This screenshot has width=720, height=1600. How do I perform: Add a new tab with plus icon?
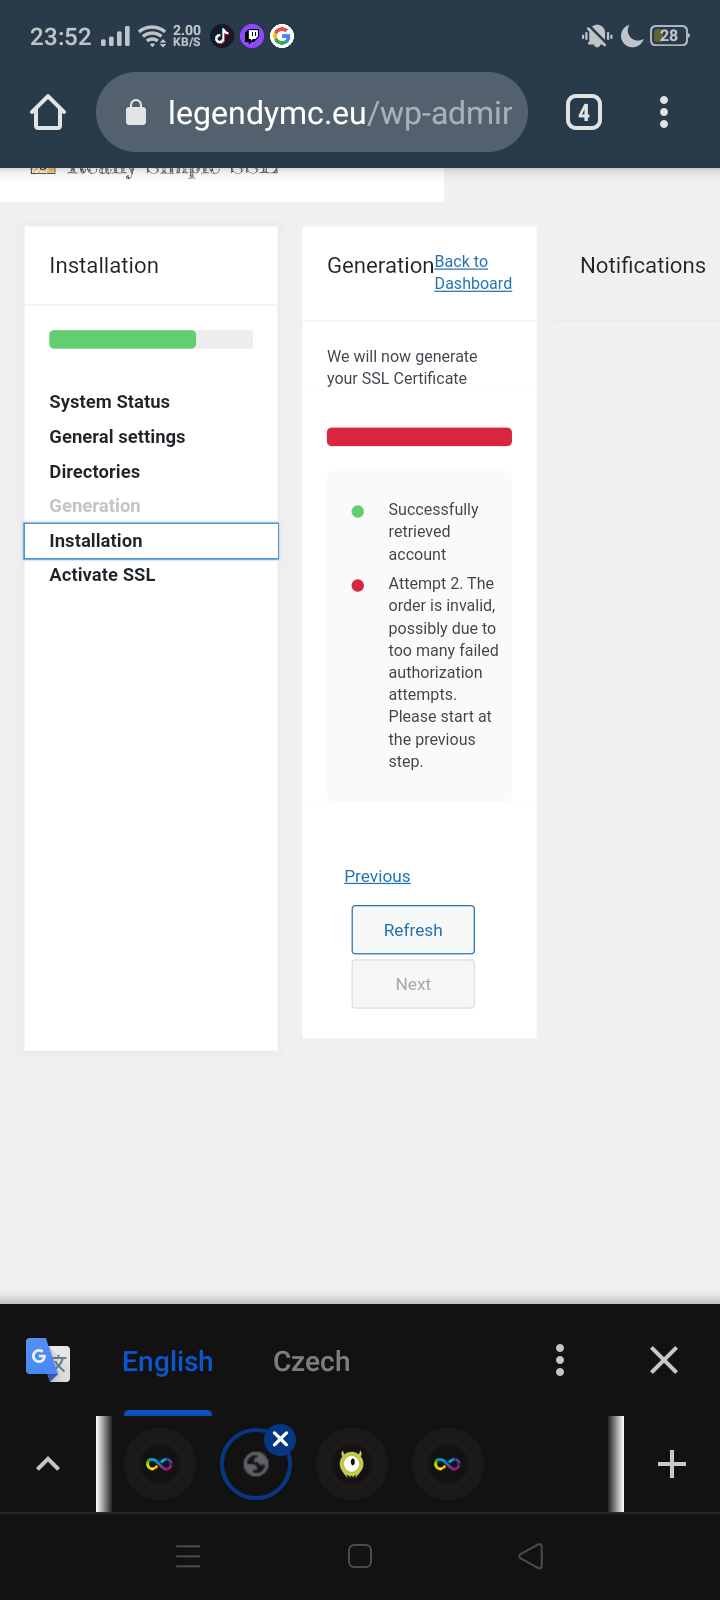click(672, 1464)
